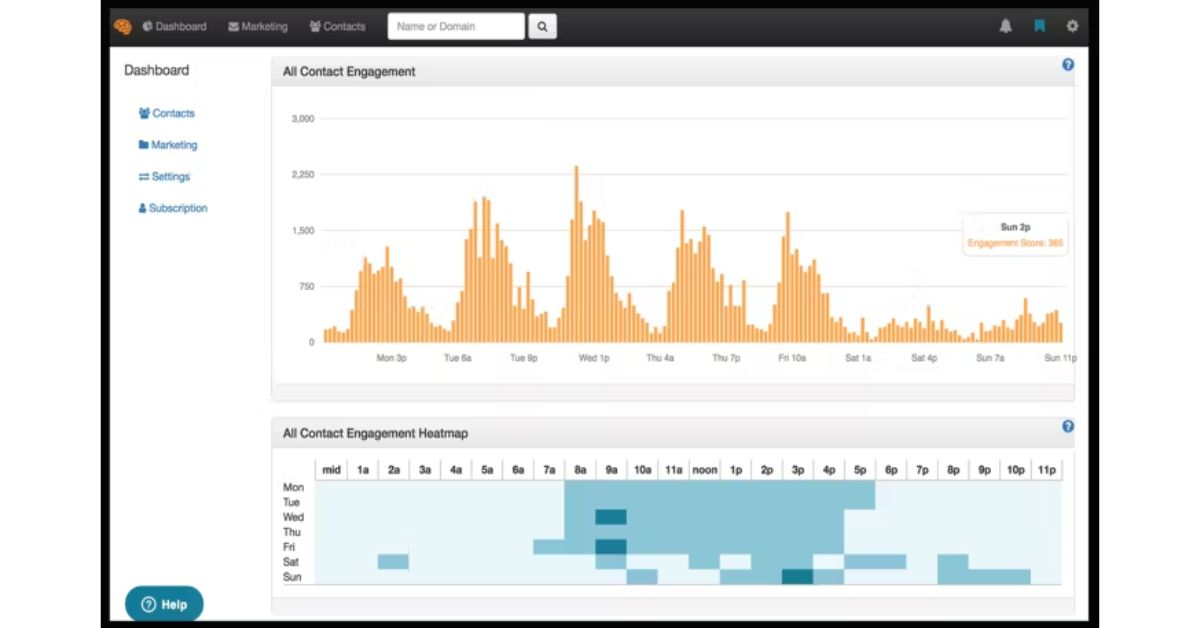Click the blue bookmark icon
Screen dimensions: 1200x628
tap(1040, 27)
